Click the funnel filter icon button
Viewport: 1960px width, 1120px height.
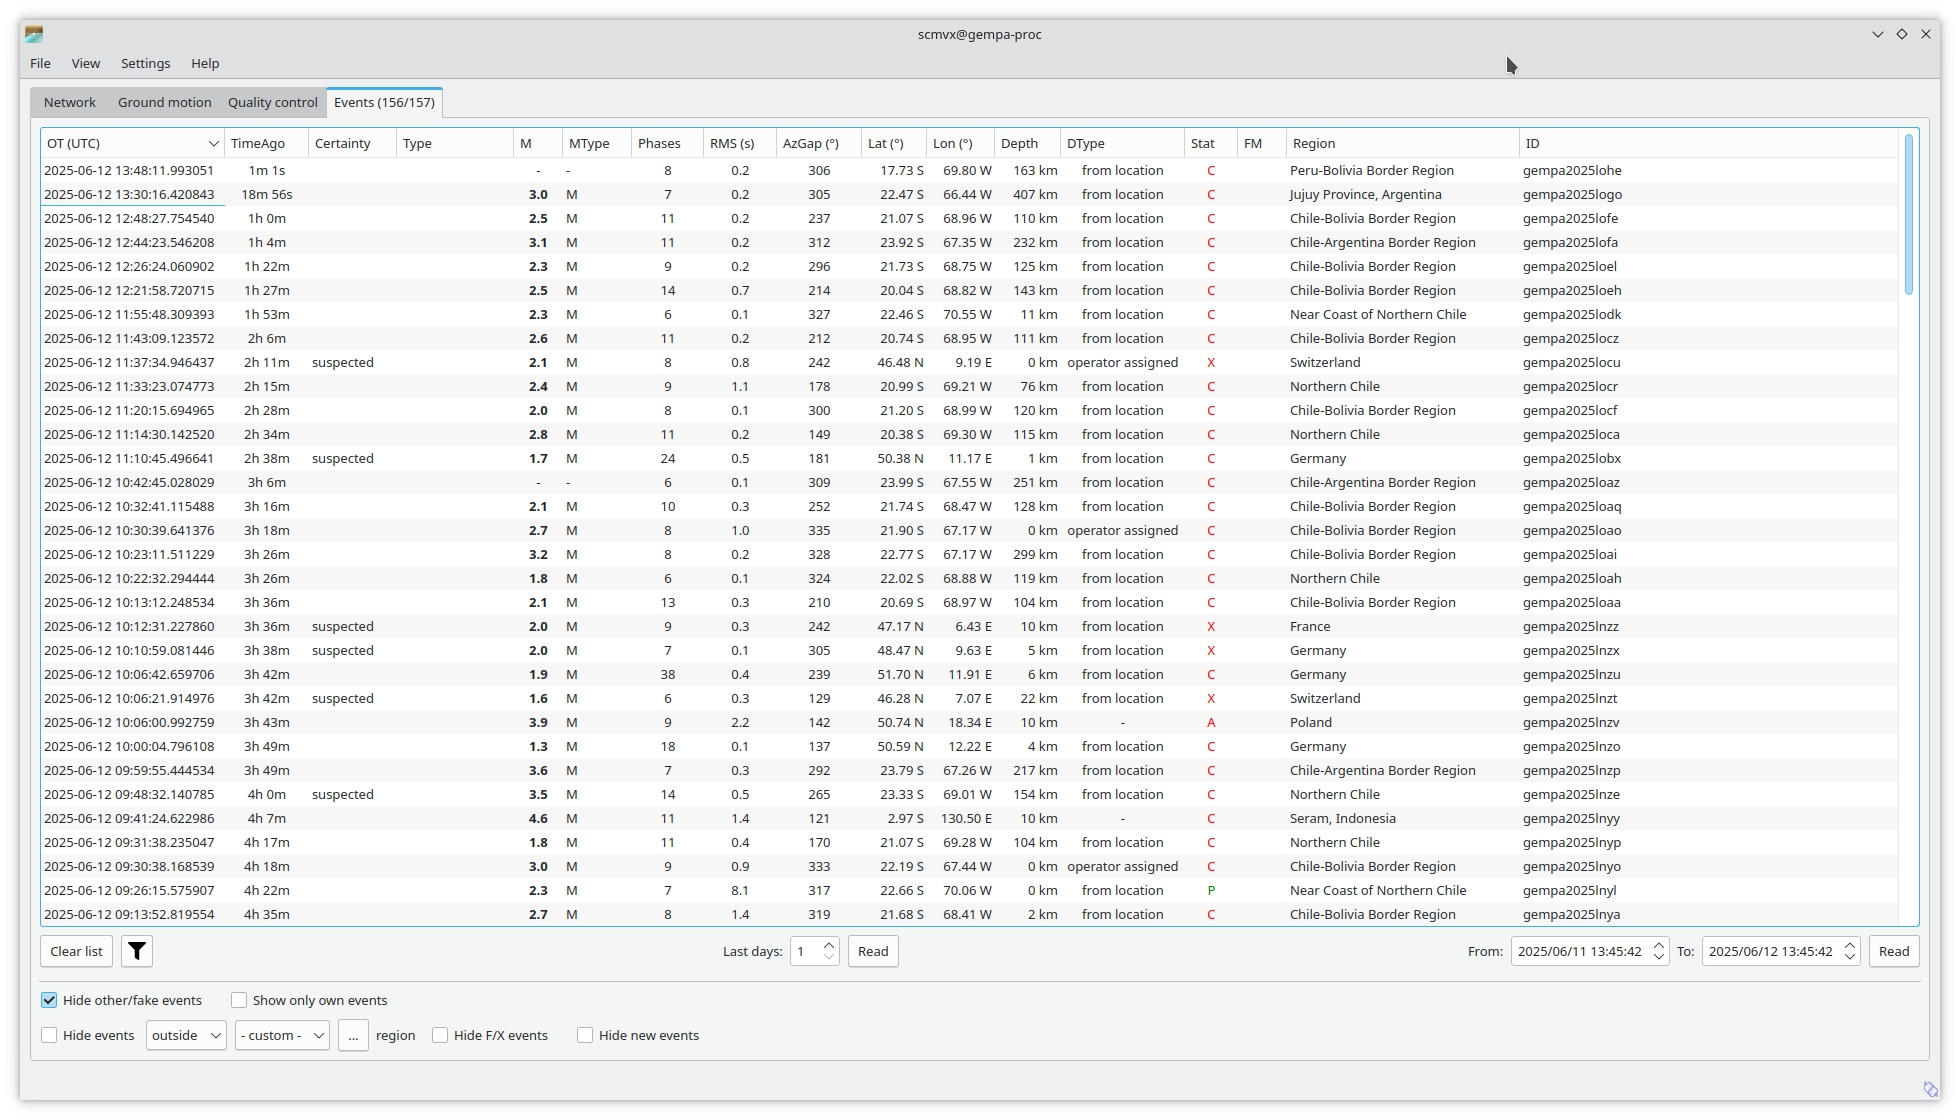click(x=137, y=951)
